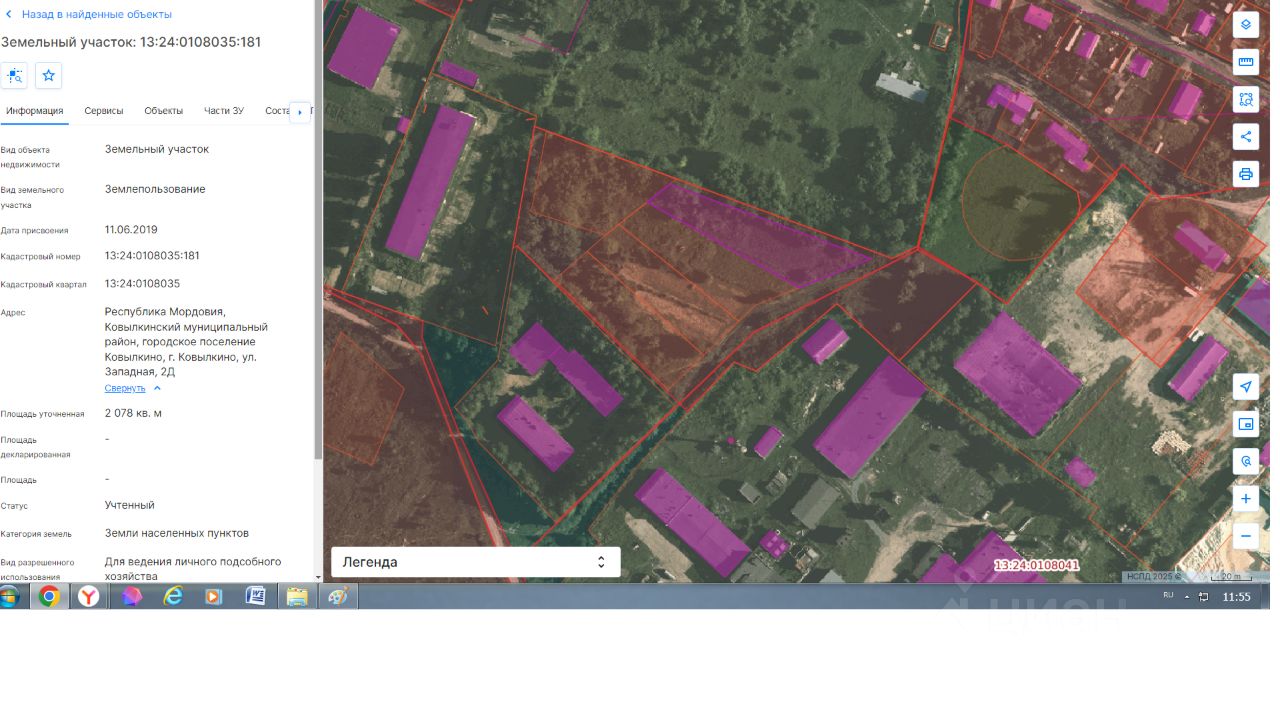Viewport: 1280px width, 720px height.
Task: Click the taskbar clock showing 11:55
Action: (1237, 597)
